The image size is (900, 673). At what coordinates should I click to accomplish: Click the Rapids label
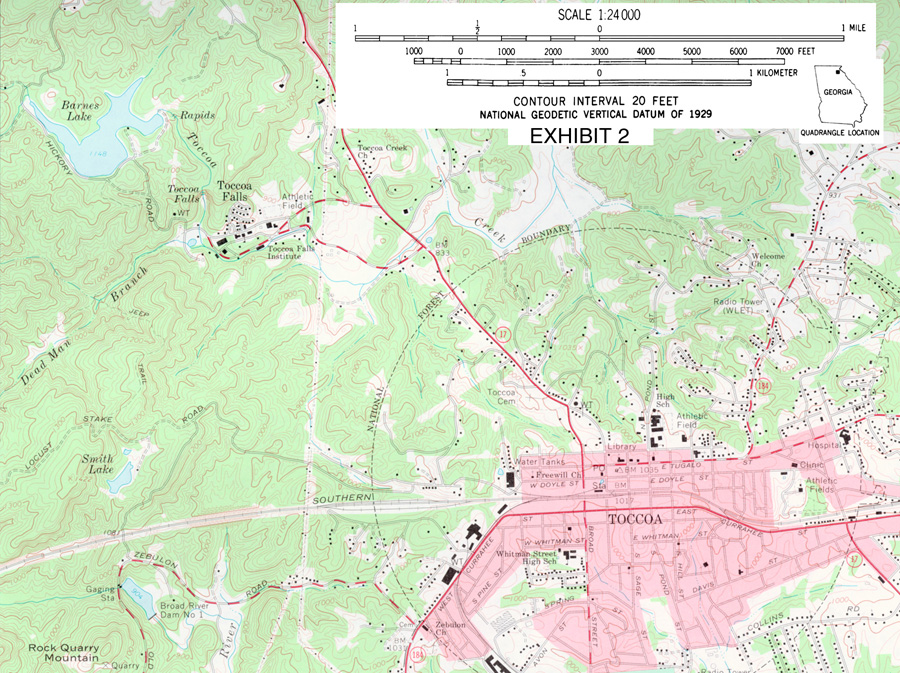click(197, 115)
